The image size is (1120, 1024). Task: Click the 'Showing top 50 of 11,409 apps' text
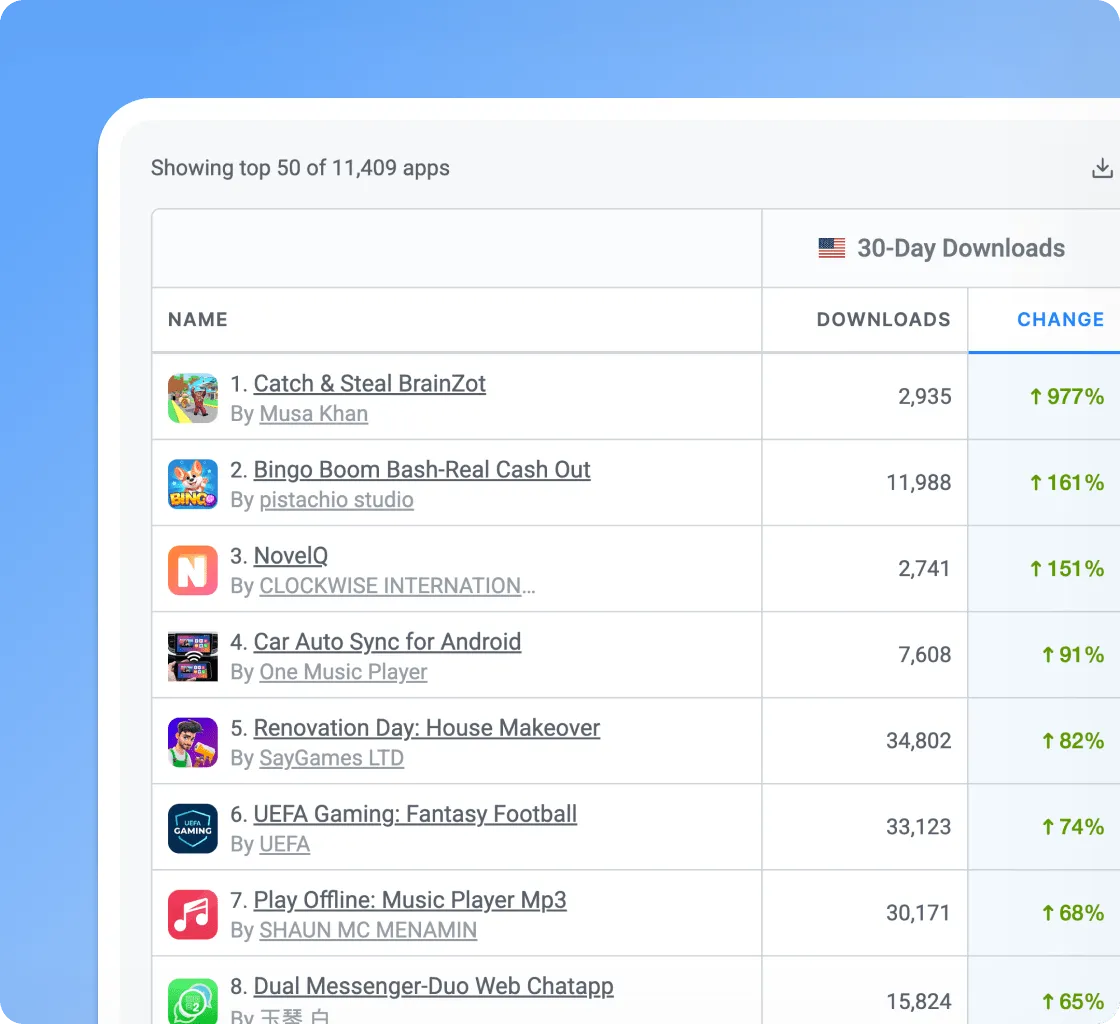coord(300,168)
